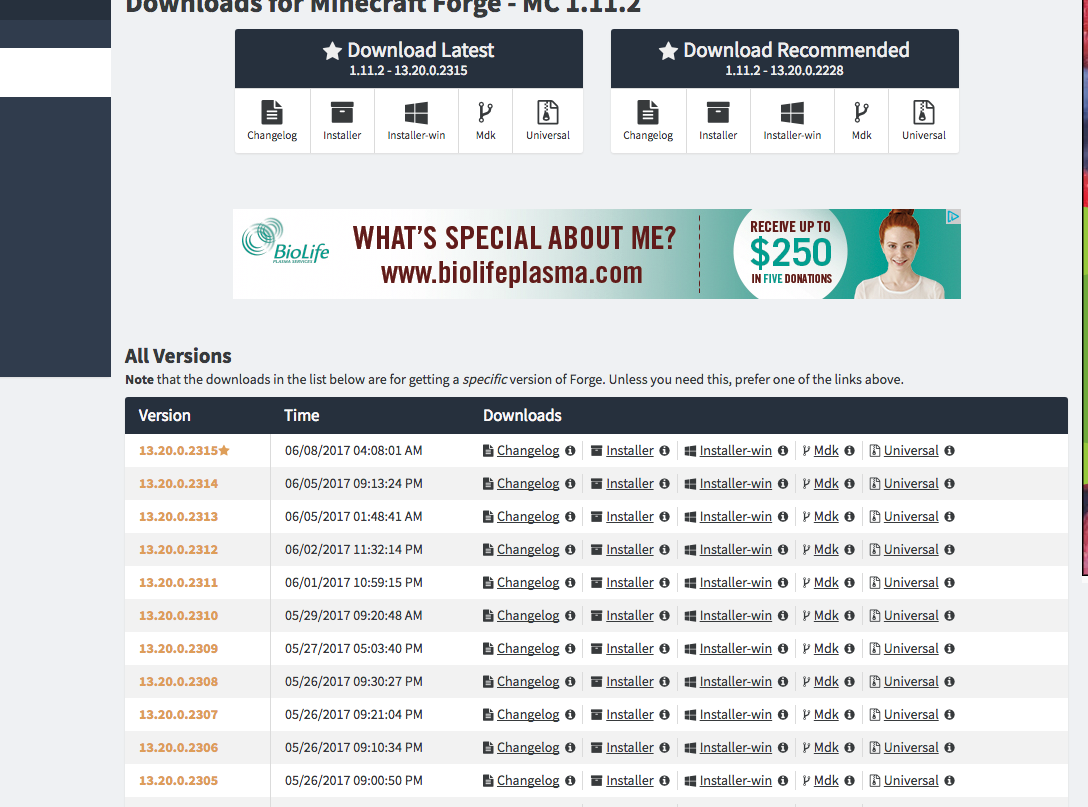Click the AdChoices icon on BioLife ad

click(x=953, y=216)
